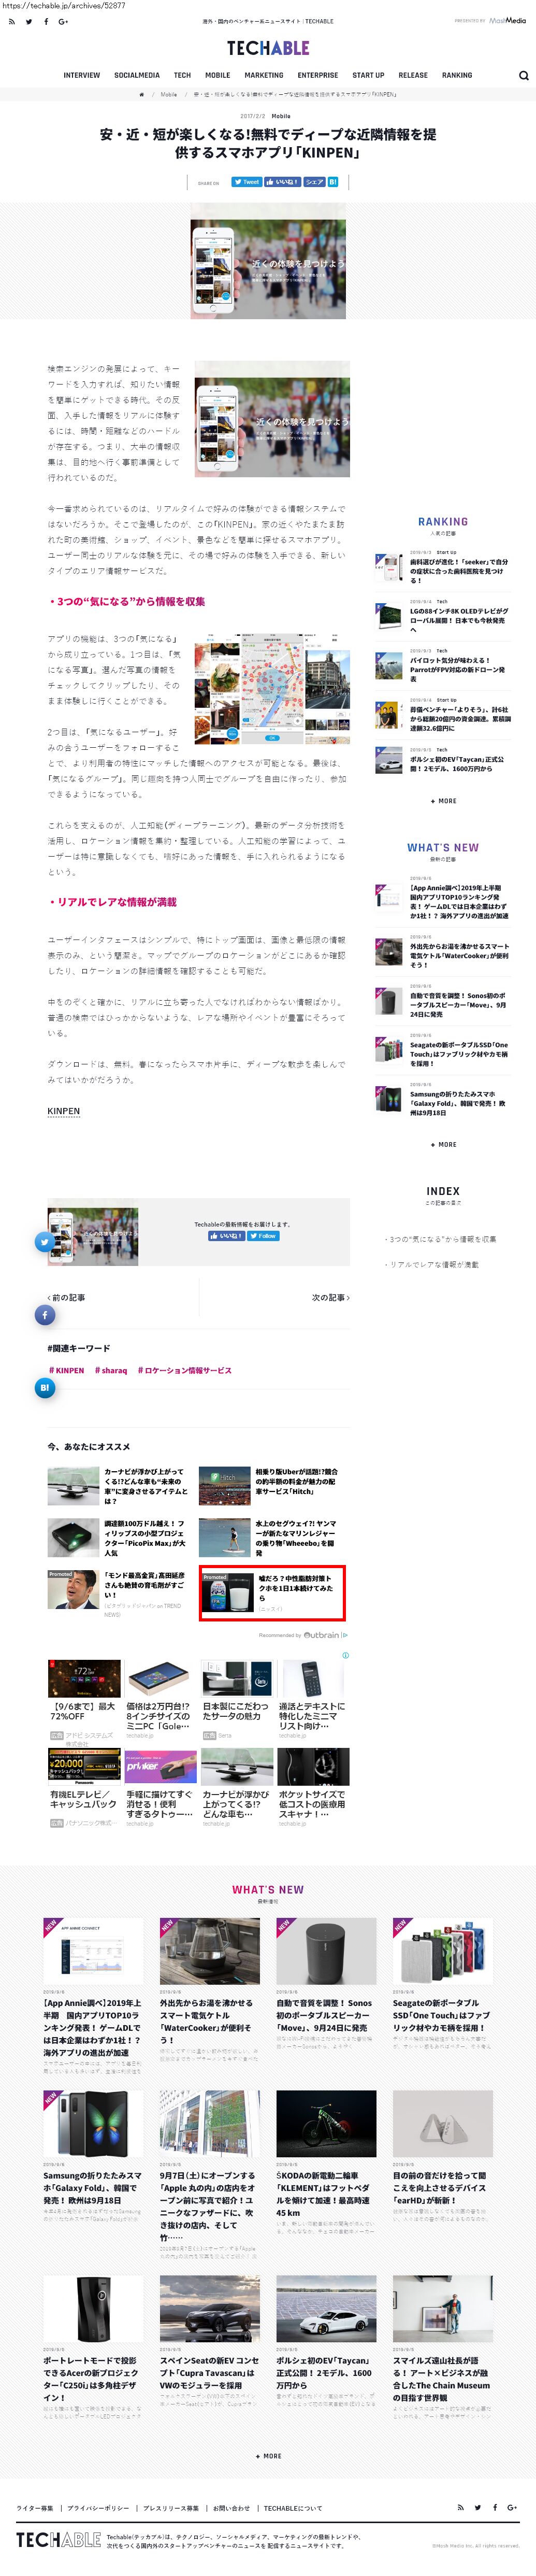The image size is (536, 2576).
Task: Open MARKETING in the navigation menu
Action: click(x=264, y=75)
